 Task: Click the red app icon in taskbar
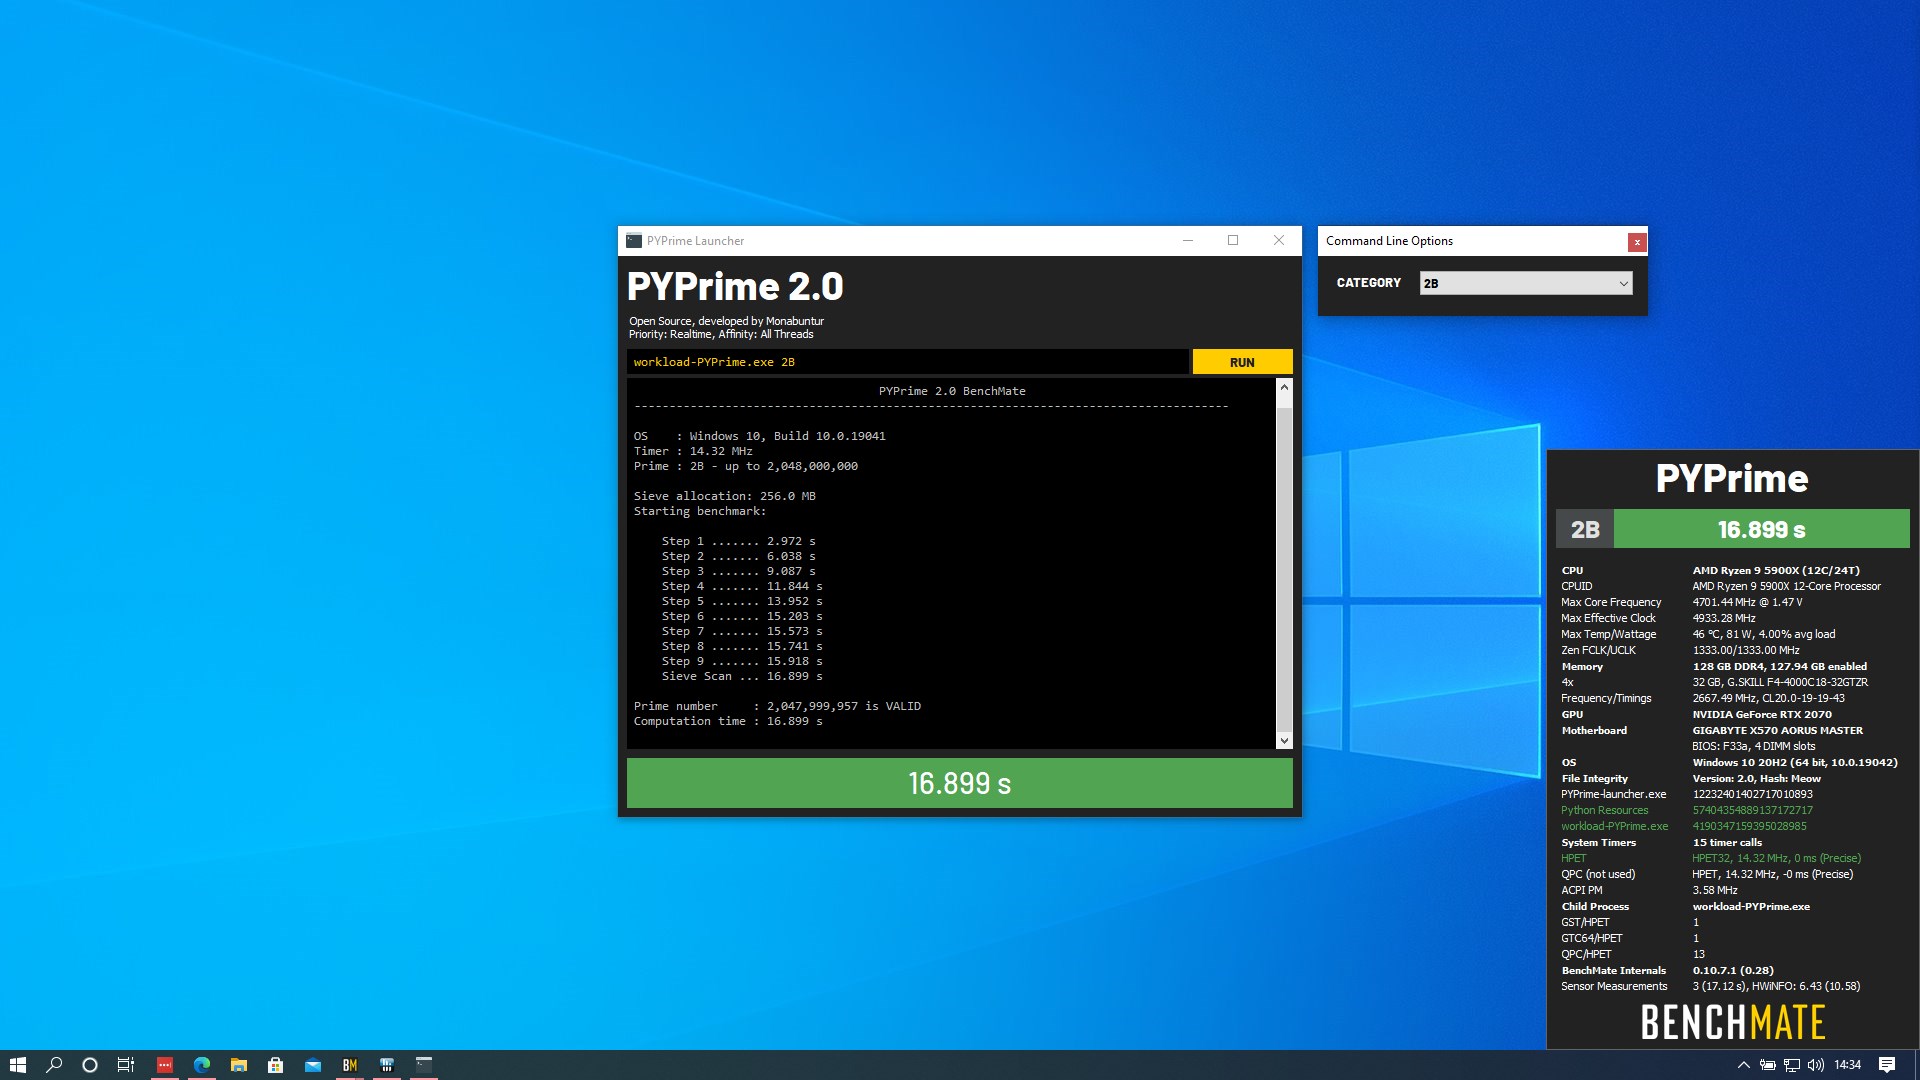165,1065
